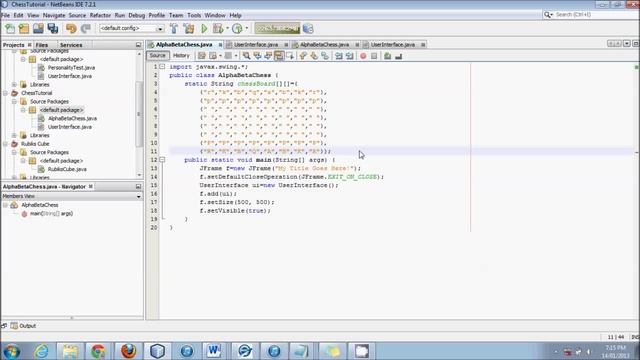Toggle Highlight Search in editor toolbar
The image size is (640, 360).
coord(279,56)
